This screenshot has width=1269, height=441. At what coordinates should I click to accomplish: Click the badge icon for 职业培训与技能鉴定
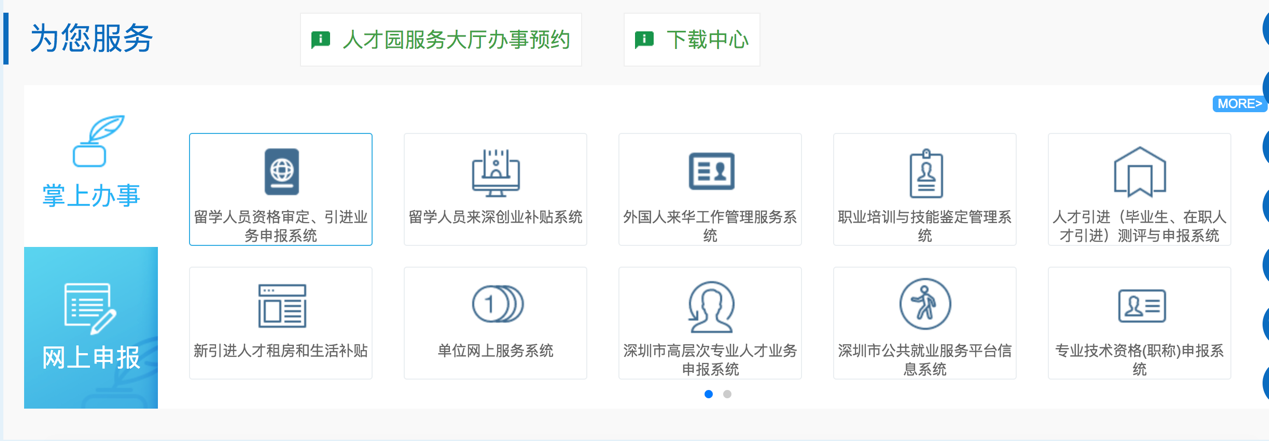pos(925,173)
